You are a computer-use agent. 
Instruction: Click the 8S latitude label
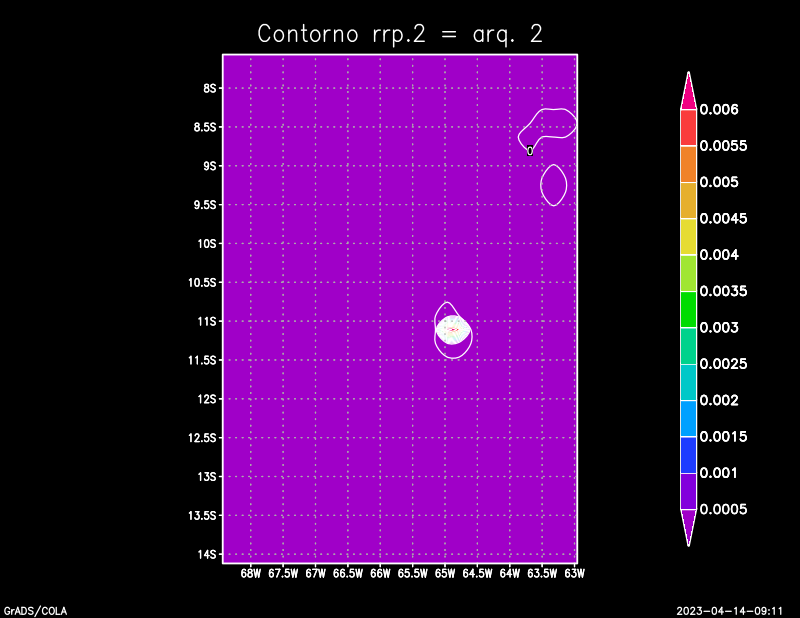click(x=210, y=88)
